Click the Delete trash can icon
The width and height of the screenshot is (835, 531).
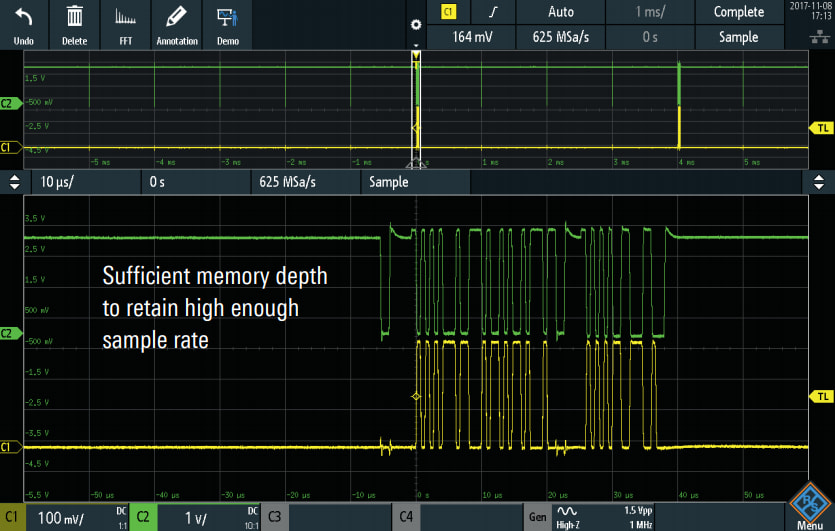click(75, 17)
